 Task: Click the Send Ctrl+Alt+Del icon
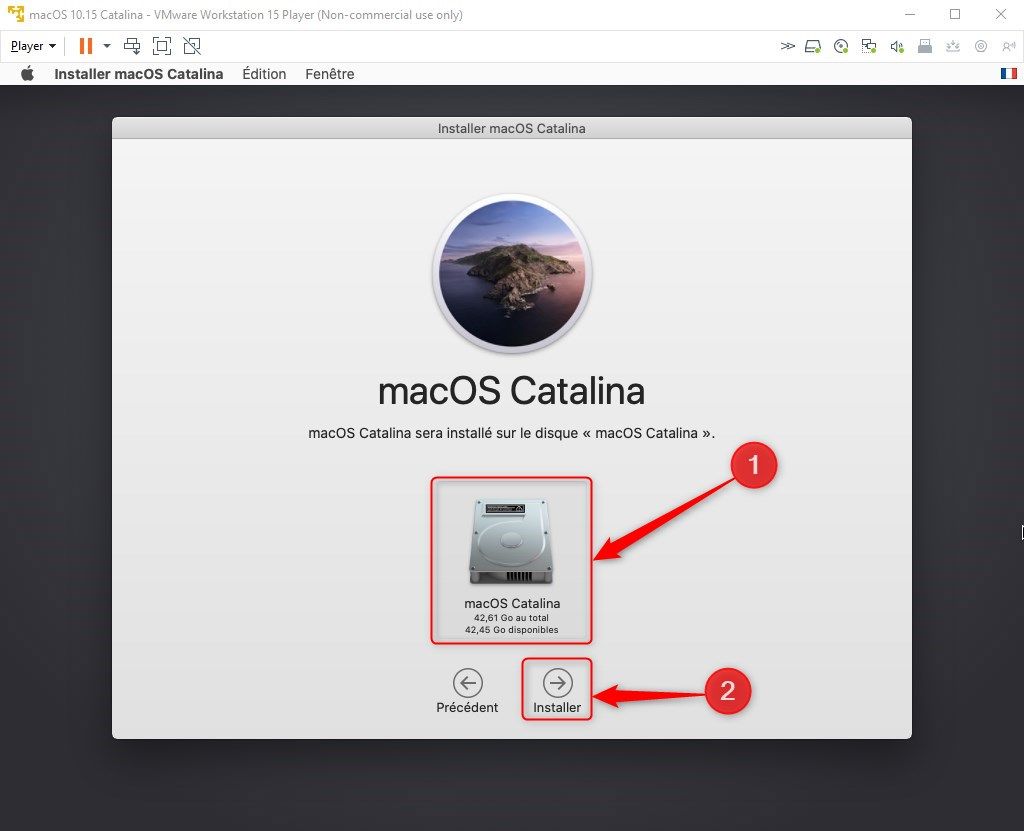tap(132, 46)
